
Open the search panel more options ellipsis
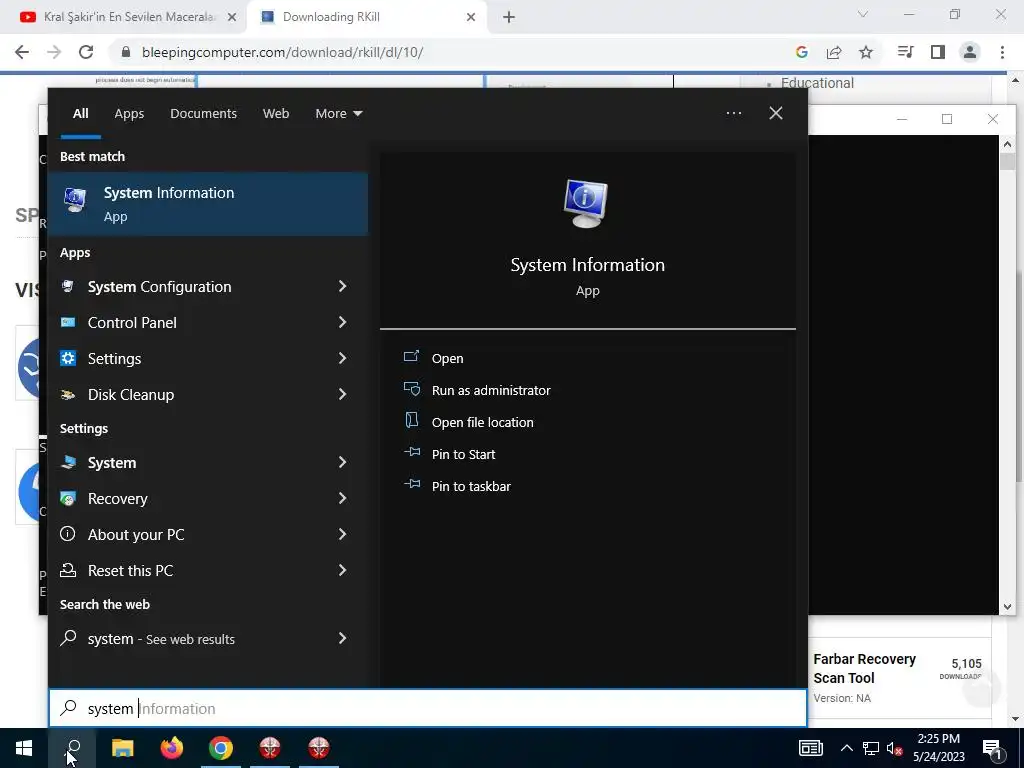pos(734,113)
